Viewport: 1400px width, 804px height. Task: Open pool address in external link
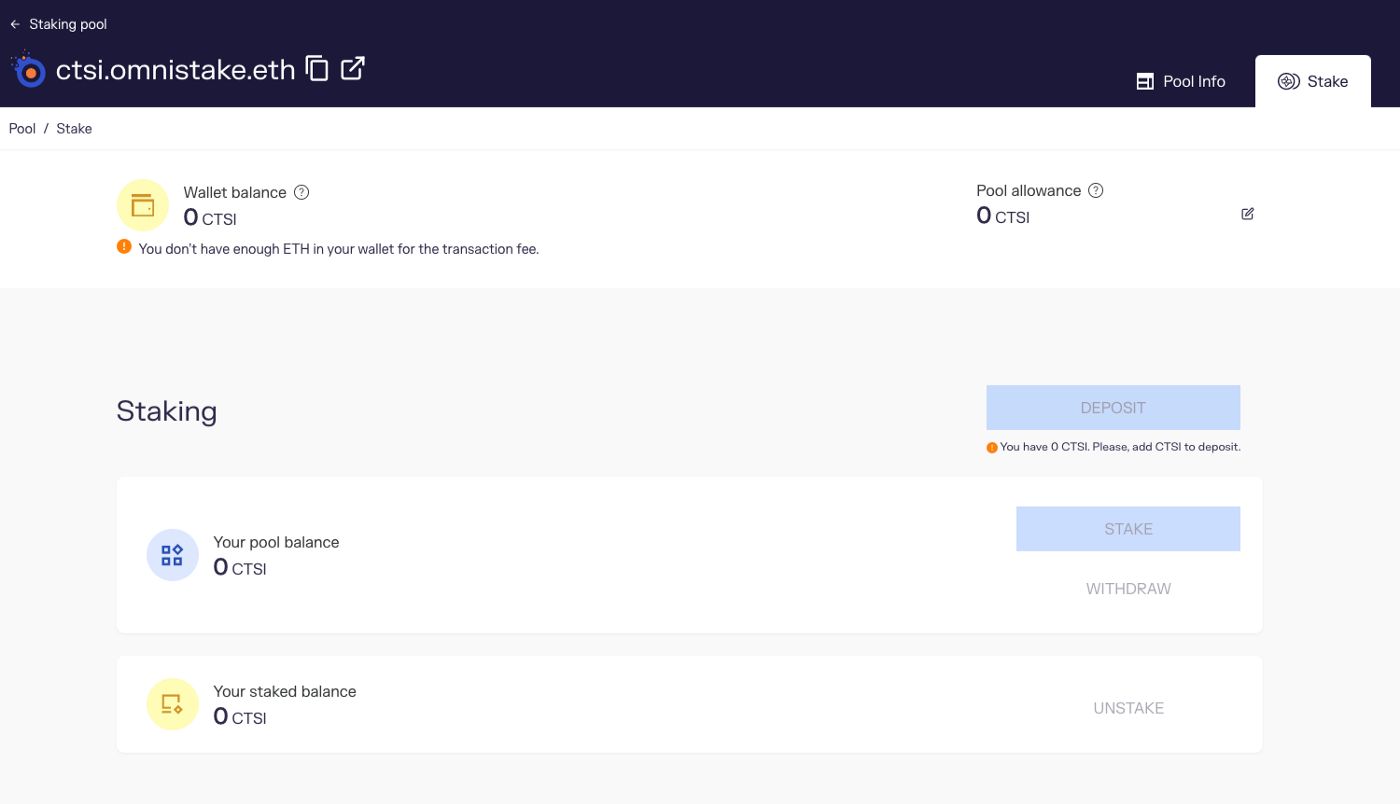pyautogui.click(x=352, y=68)
